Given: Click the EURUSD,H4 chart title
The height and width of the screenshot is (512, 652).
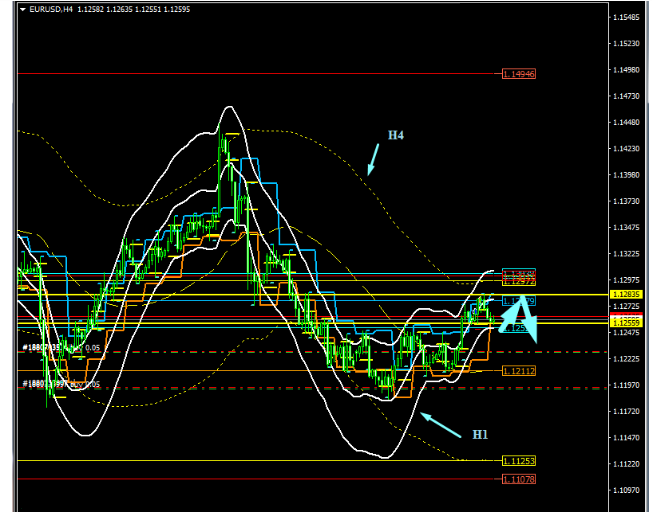Looking at the screenshot, I should tap(51, 9).
